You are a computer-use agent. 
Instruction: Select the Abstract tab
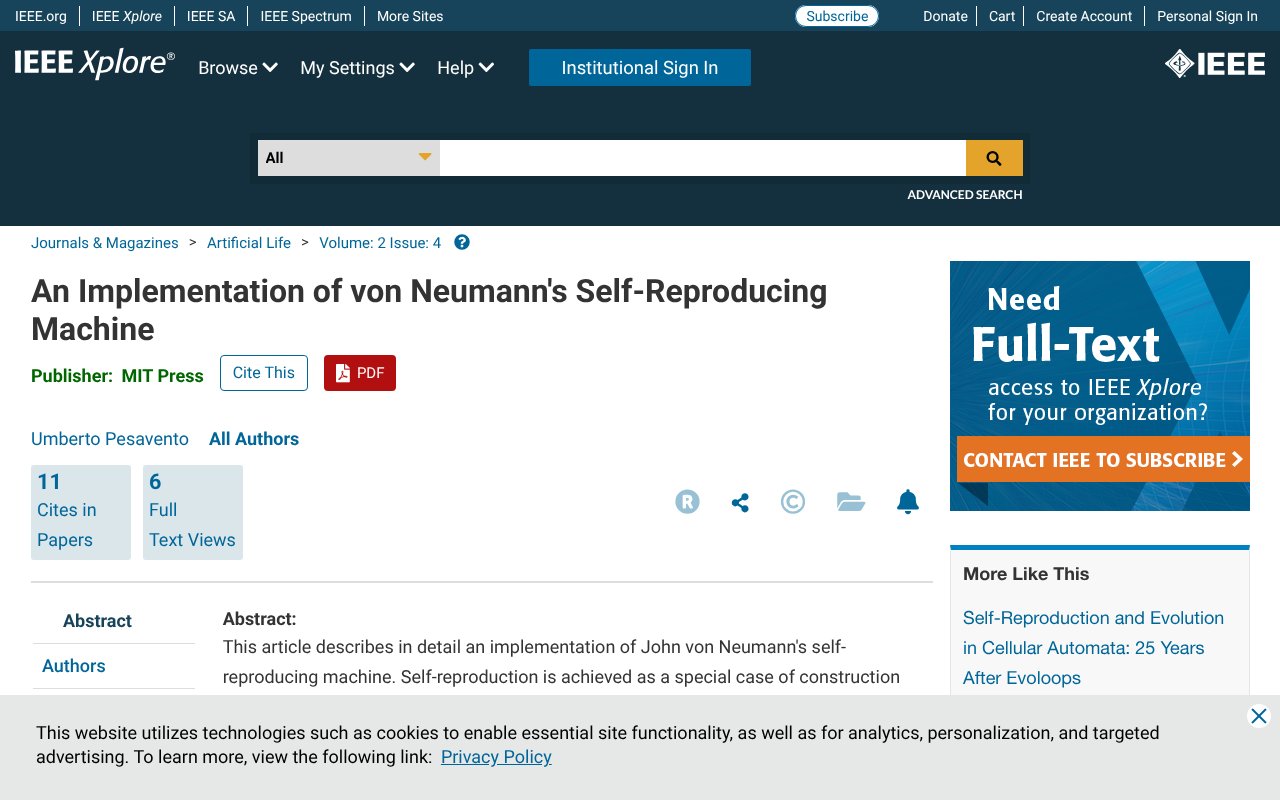(97, 621)
